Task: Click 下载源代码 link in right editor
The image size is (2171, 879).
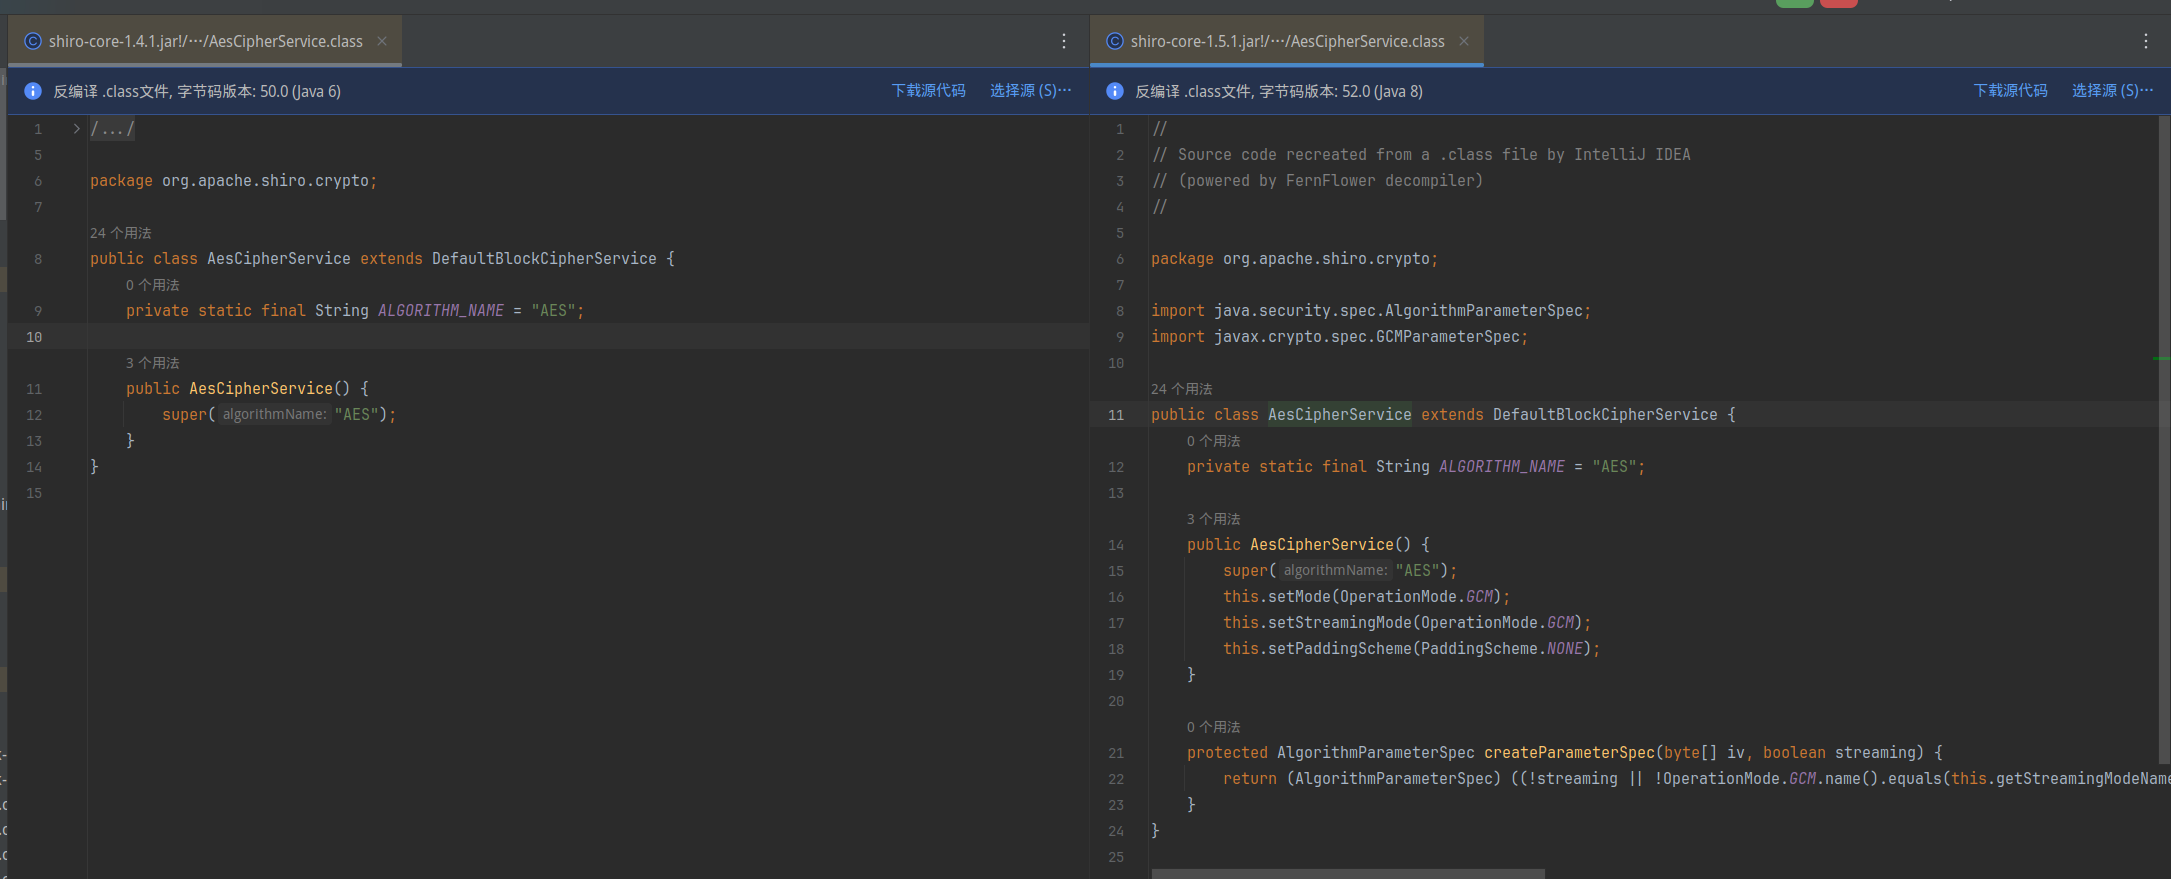Action: click(x=2010, y=91)
